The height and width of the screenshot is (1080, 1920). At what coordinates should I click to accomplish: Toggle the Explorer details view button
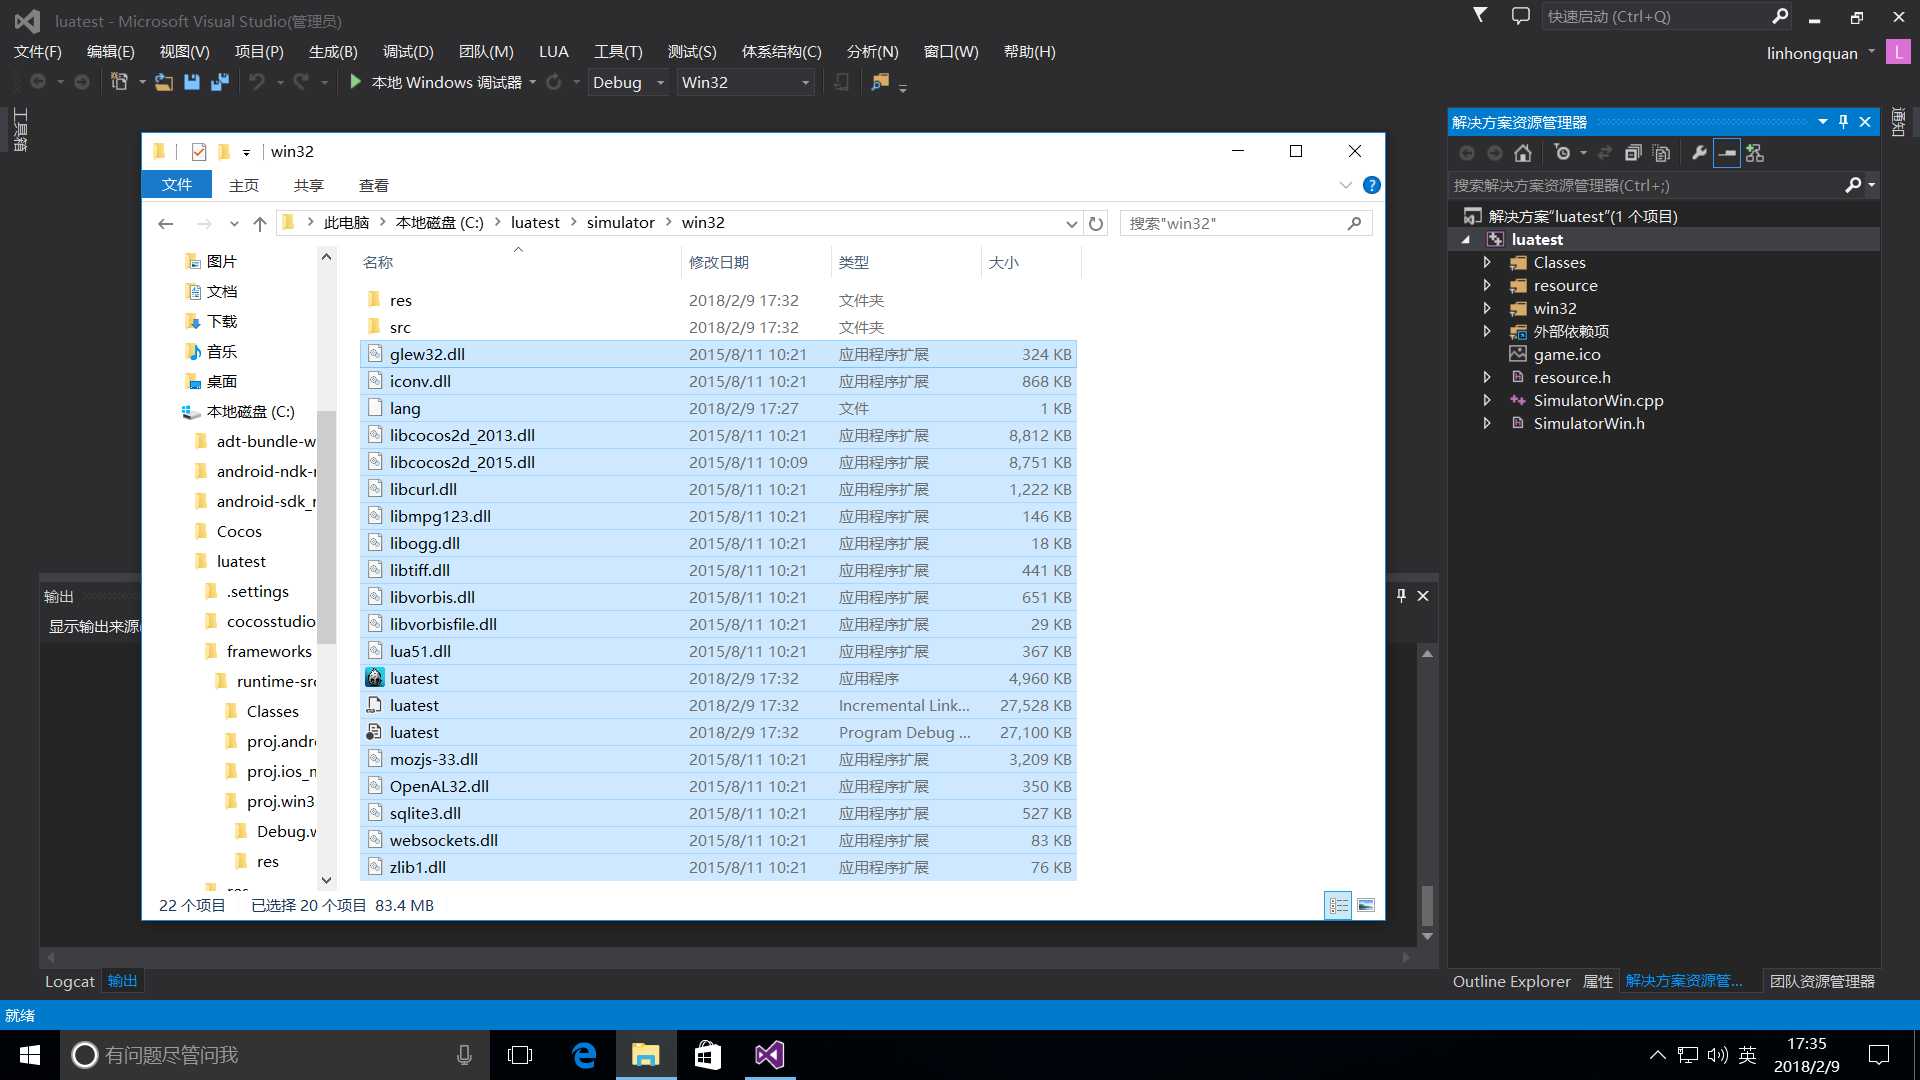point(1338,905)
